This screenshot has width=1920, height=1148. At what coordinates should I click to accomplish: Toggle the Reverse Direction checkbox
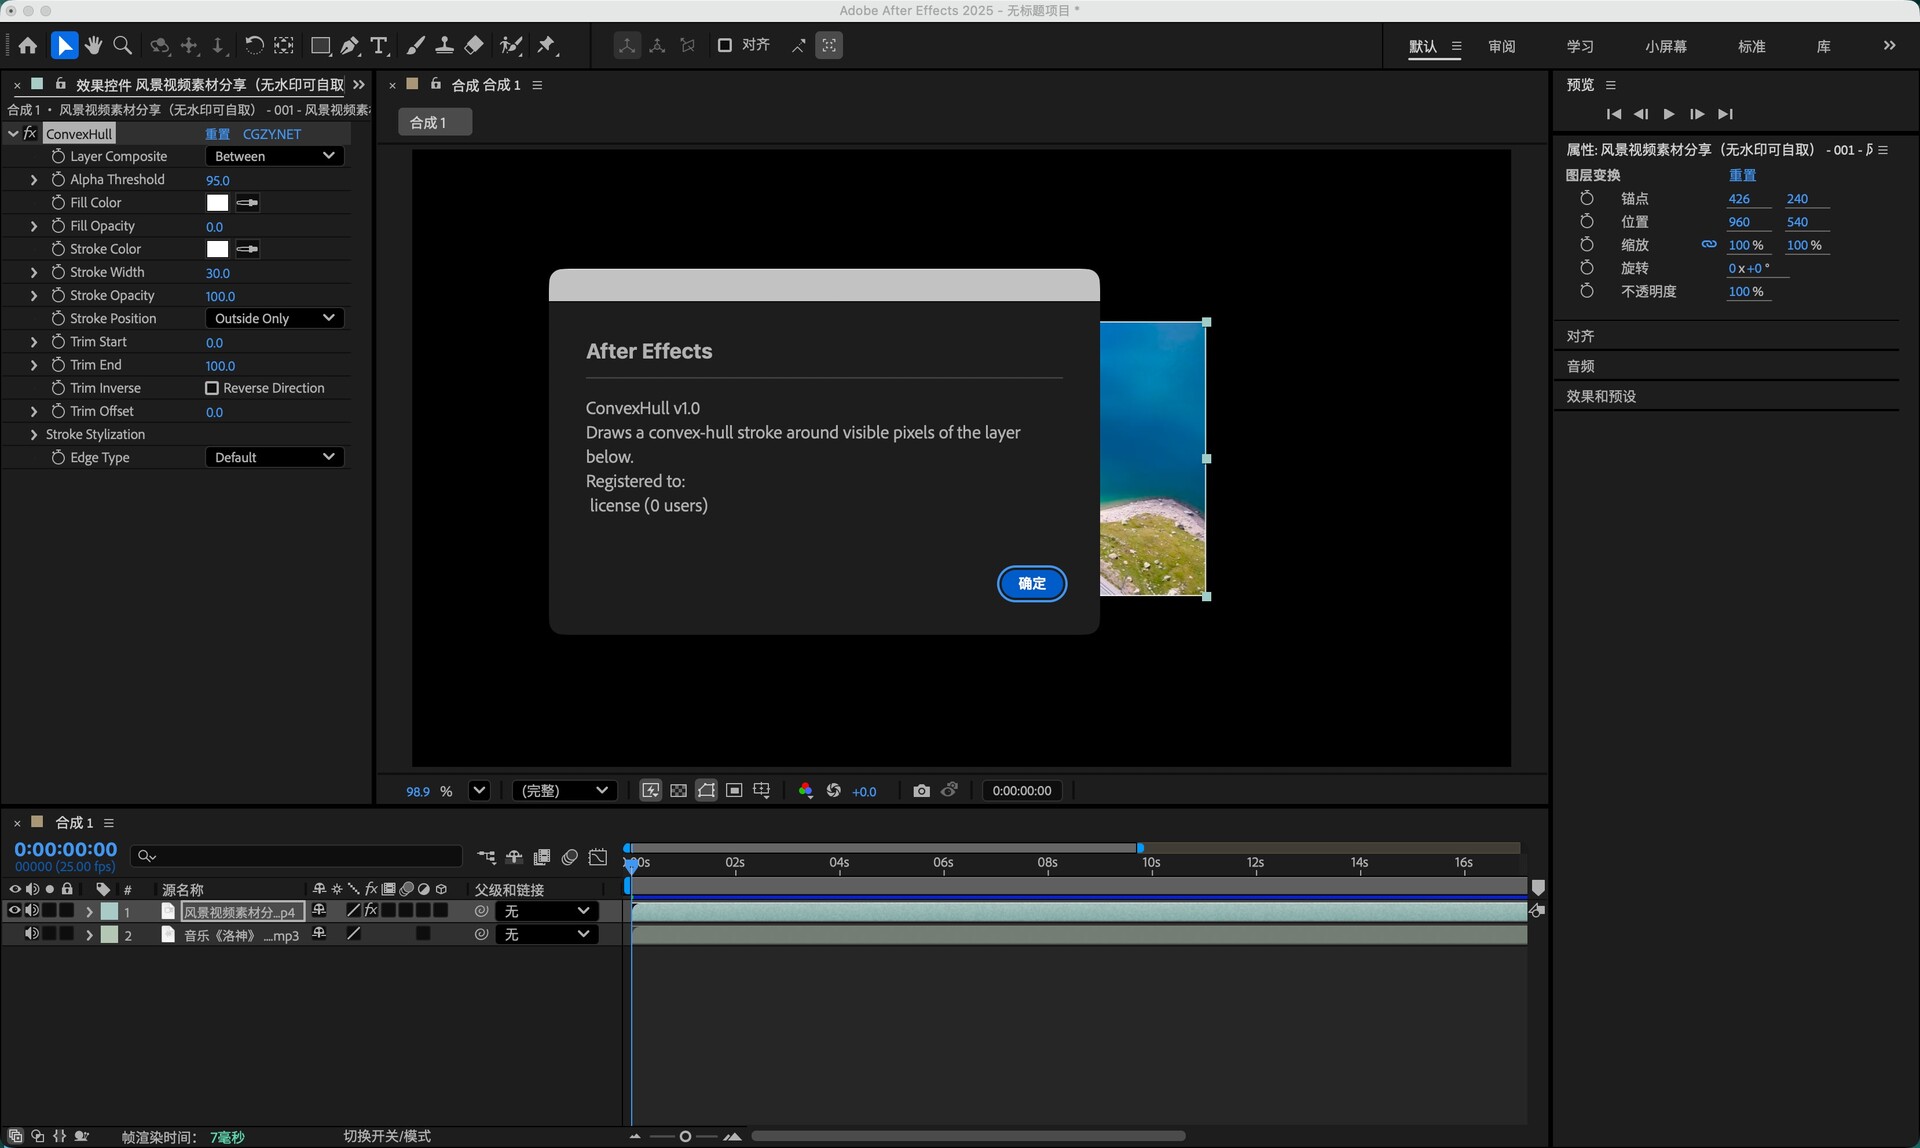click(x=212, y=388)
